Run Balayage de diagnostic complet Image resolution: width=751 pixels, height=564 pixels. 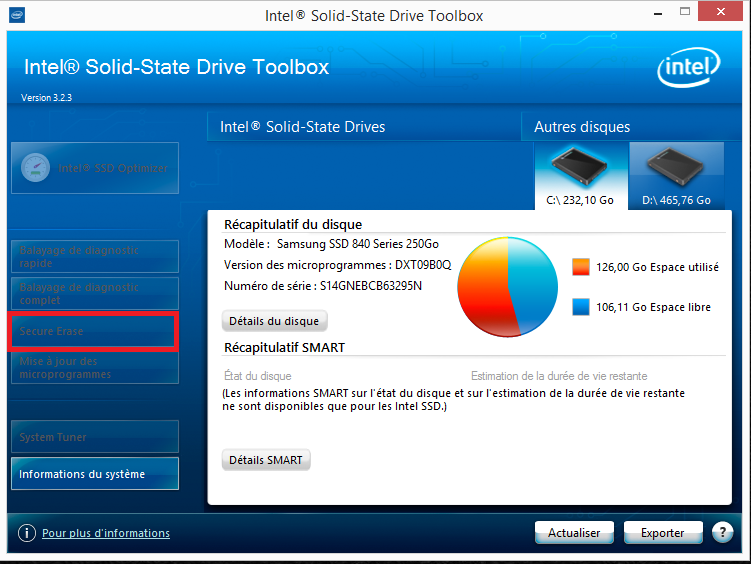point(95,293)
